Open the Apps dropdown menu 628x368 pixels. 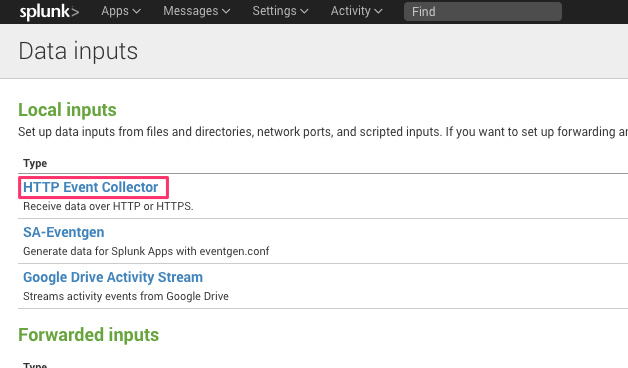click(x=121, y=11)
